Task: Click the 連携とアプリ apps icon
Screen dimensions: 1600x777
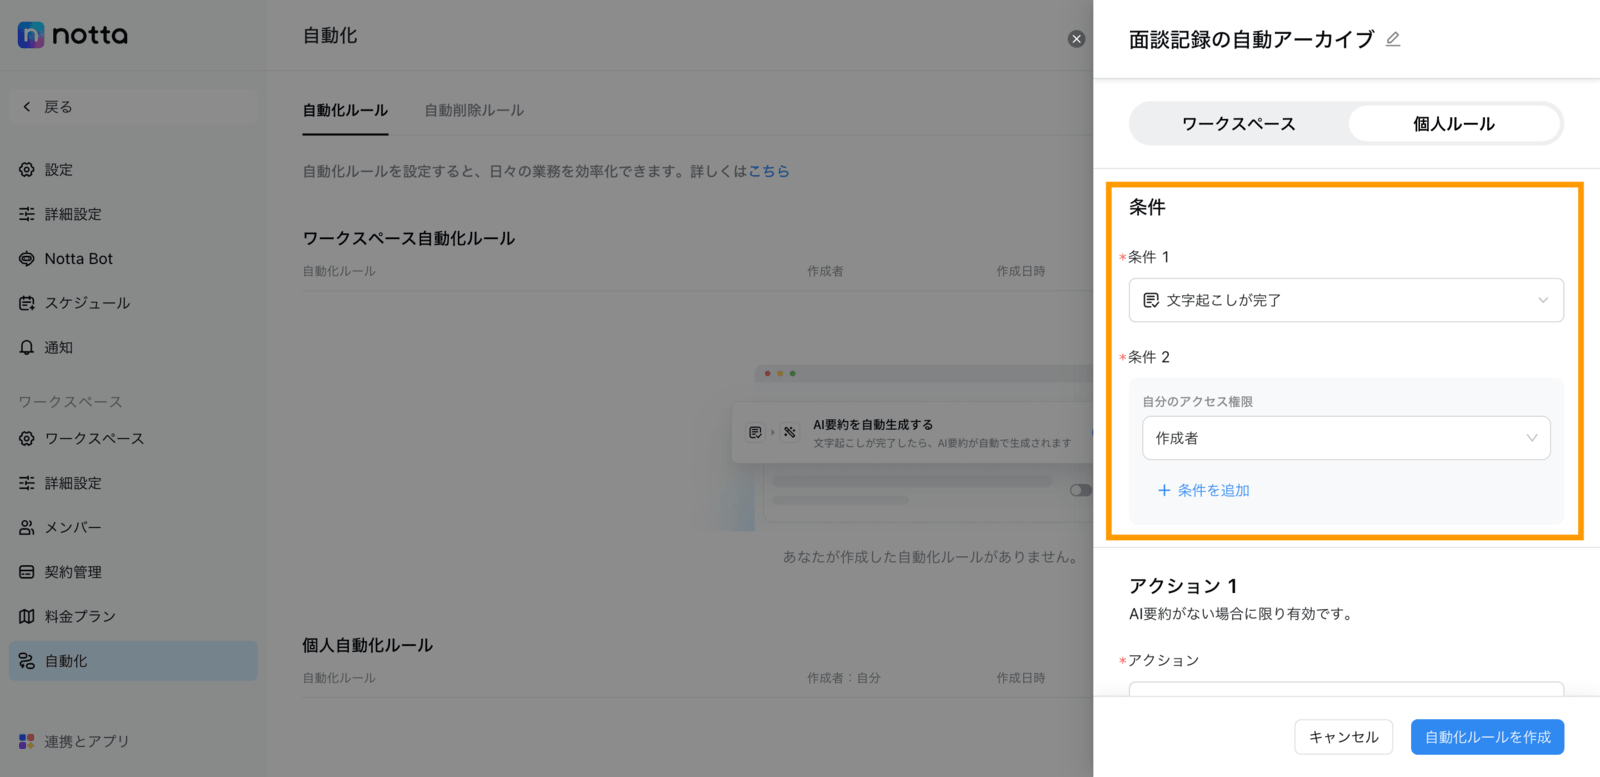Action: [27, 741]
